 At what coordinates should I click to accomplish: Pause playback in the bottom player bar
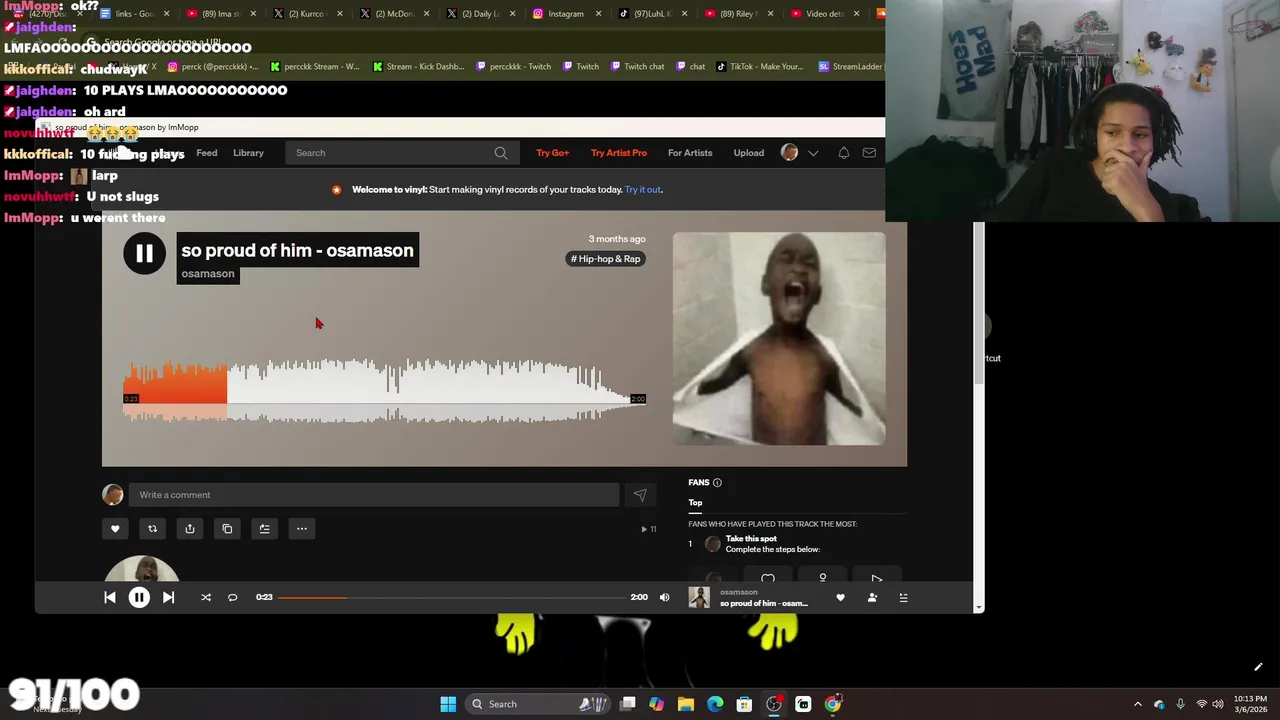(139, 597)
